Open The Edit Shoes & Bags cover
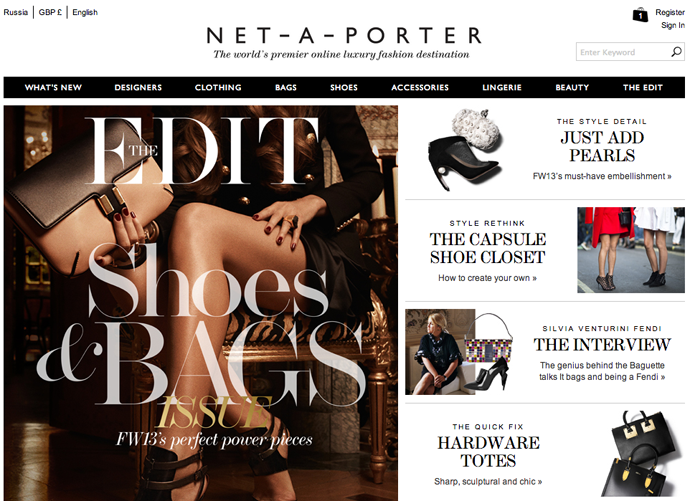The width and height of the screenshot is (690, 501). tap(201, 303)
